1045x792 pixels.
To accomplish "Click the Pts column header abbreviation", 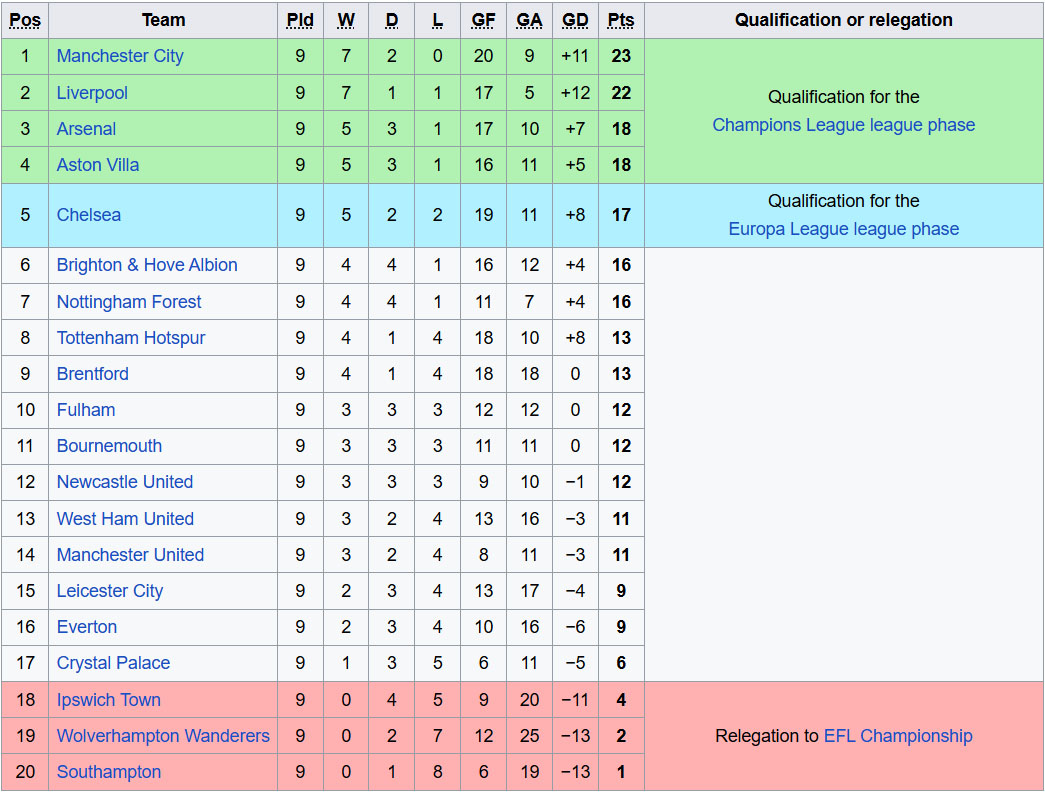I will 621,20.
